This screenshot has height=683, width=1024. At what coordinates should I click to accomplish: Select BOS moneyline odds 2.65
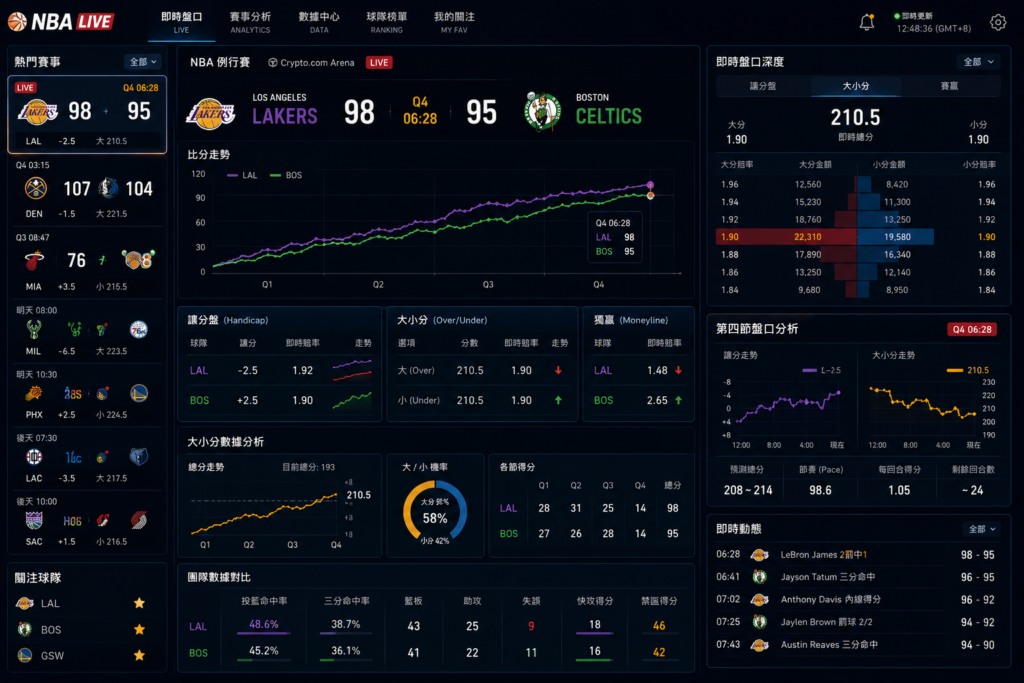click(657, 400)
